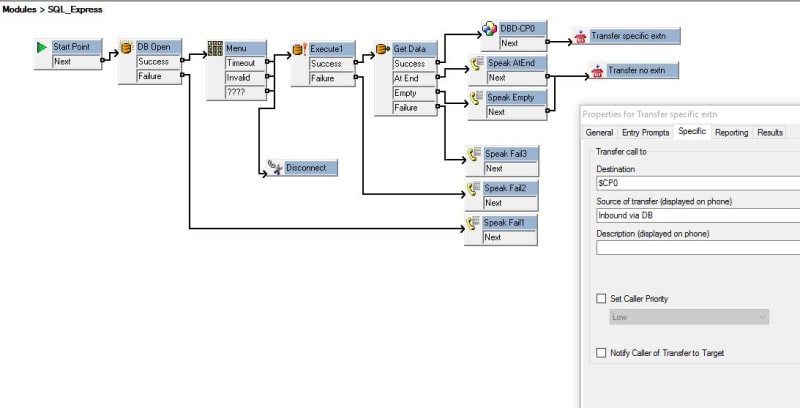The height and width of the screenshot is (408, 800).
Task: Click the Next result under Start Point
Action: pos(76,62)
